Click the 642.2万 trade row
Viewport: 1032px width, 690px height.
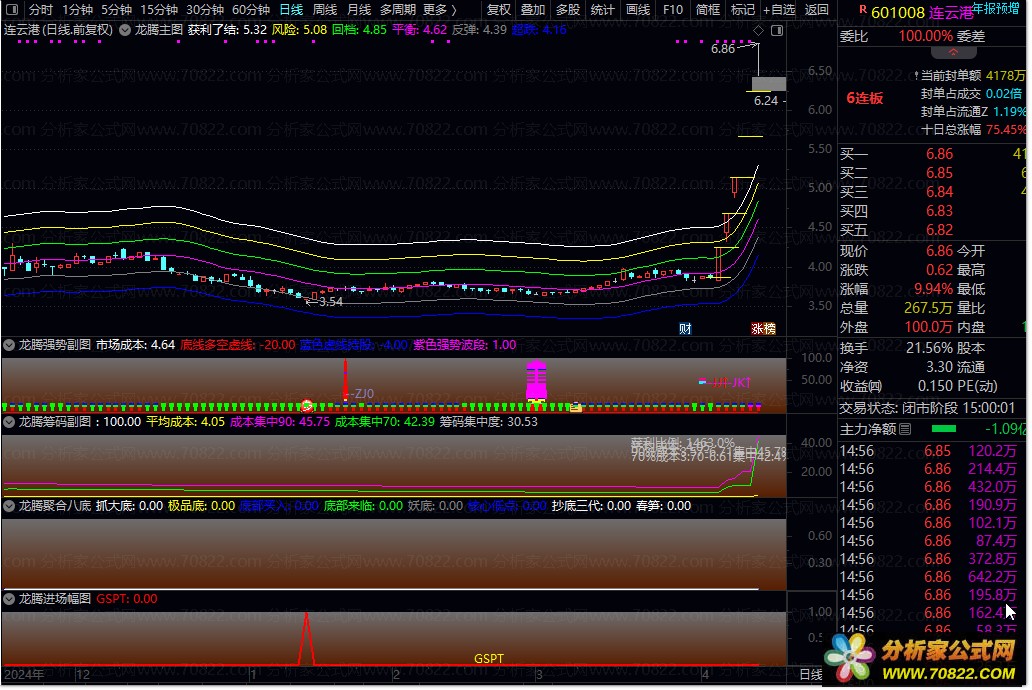pyautogui.click(x=929, y=577)
